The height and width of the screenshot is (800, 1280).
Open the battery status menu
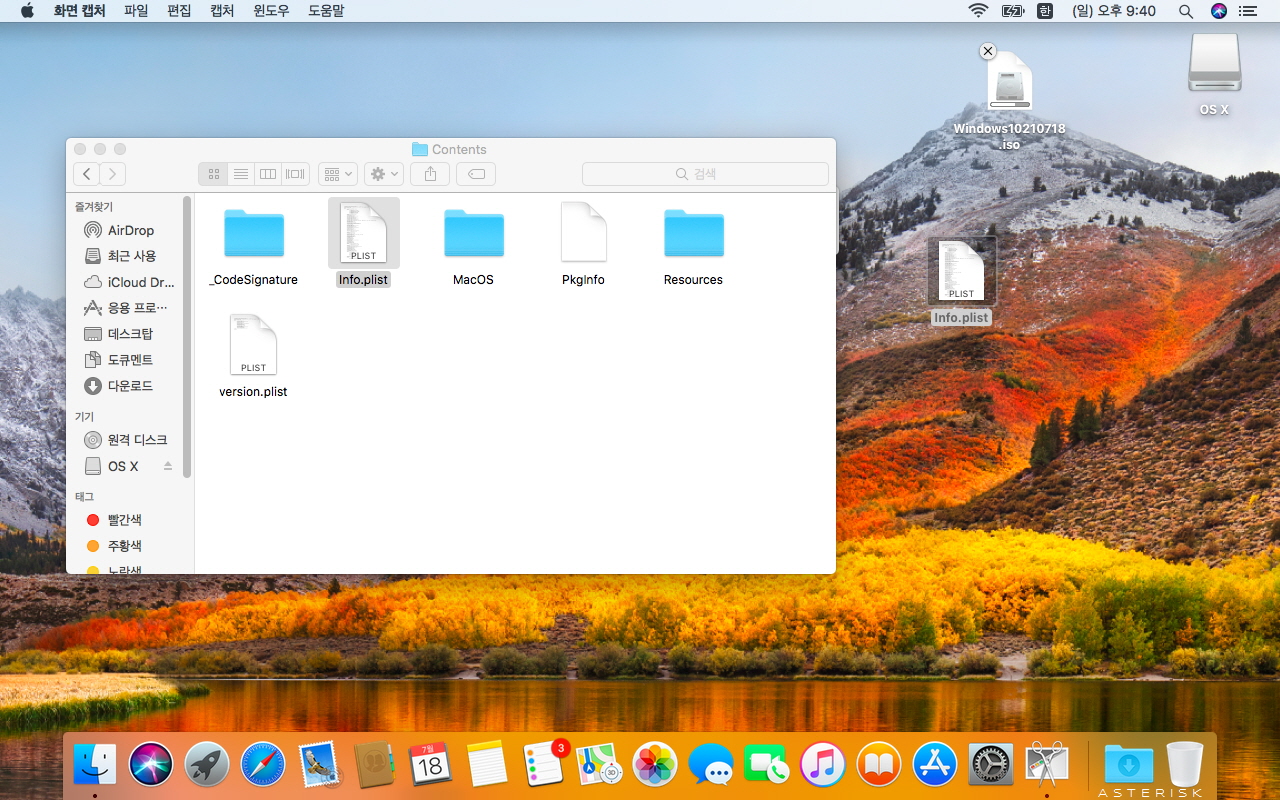coord(1013,11)
